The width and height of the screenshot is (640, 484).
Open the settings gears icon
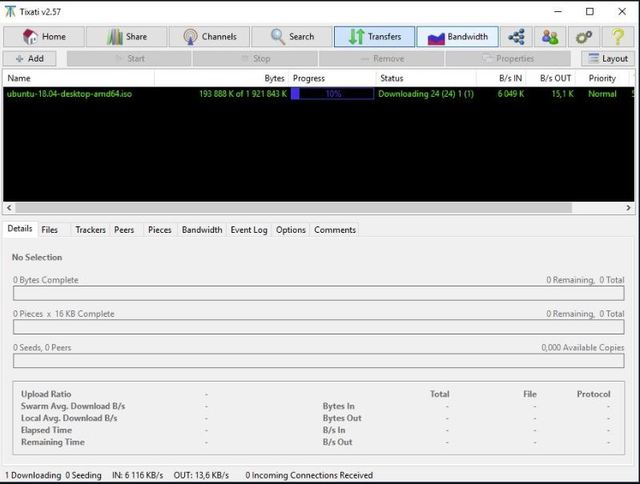click(x=584, y=37)
